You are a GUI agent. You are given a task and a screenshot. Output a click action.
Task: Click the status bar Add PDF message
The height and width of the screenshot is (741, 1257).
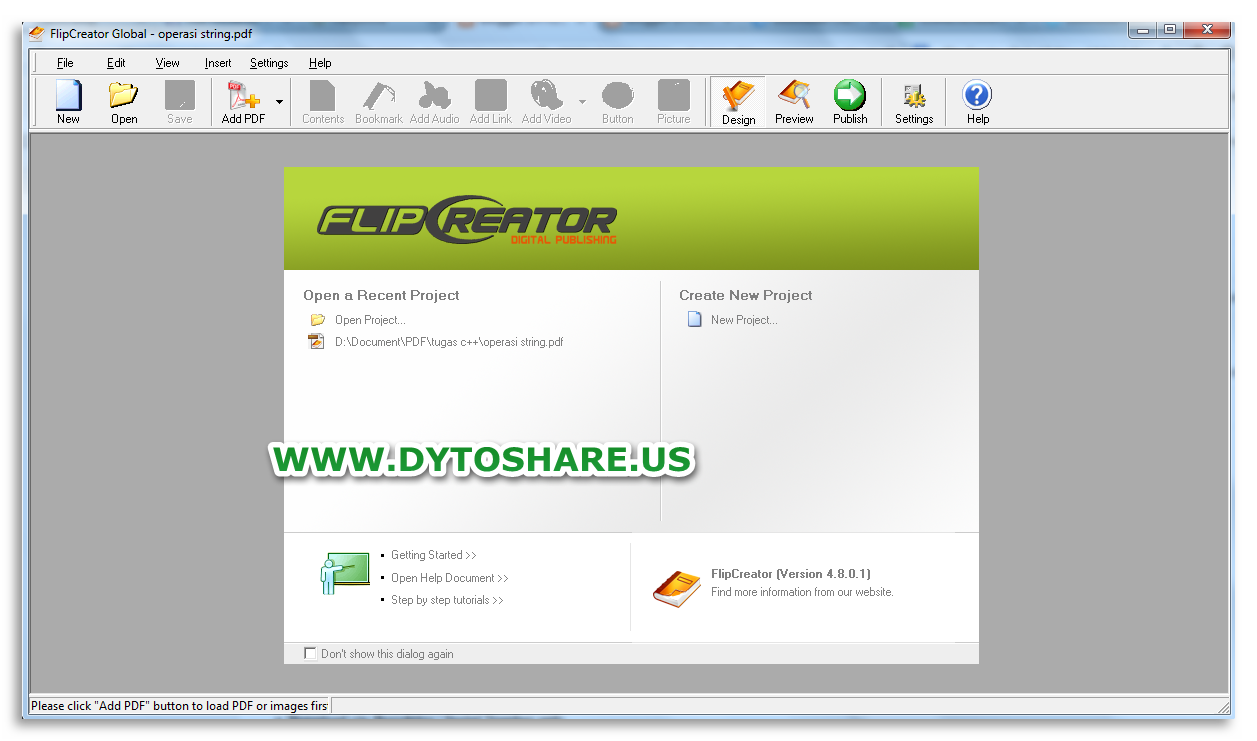click(x=179, y=706)
